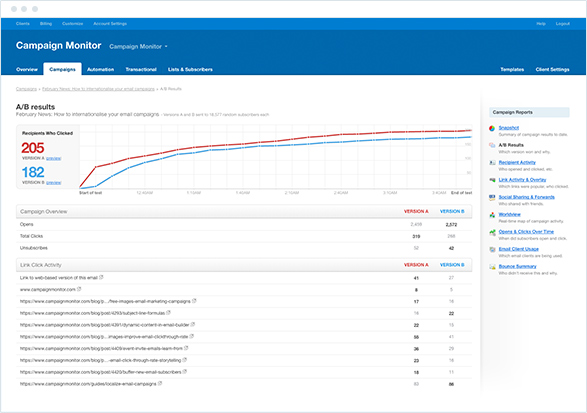
Task: Click the Worldview icon
Action: tap(492, 215)
